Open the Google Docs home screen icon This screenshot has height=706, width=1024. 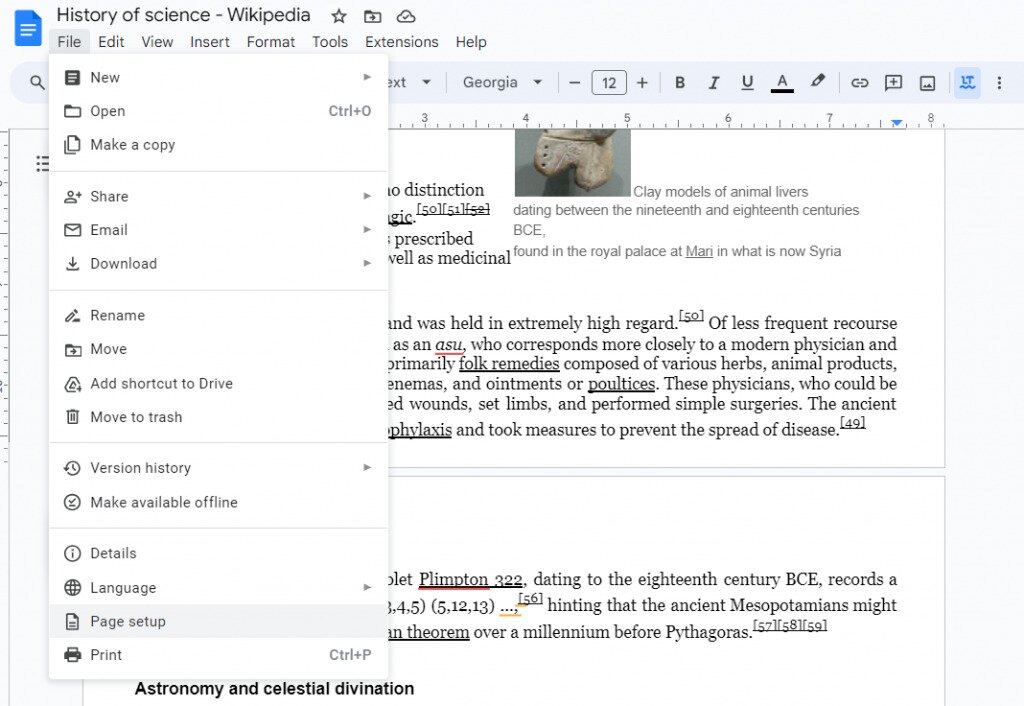coord(27,27)
